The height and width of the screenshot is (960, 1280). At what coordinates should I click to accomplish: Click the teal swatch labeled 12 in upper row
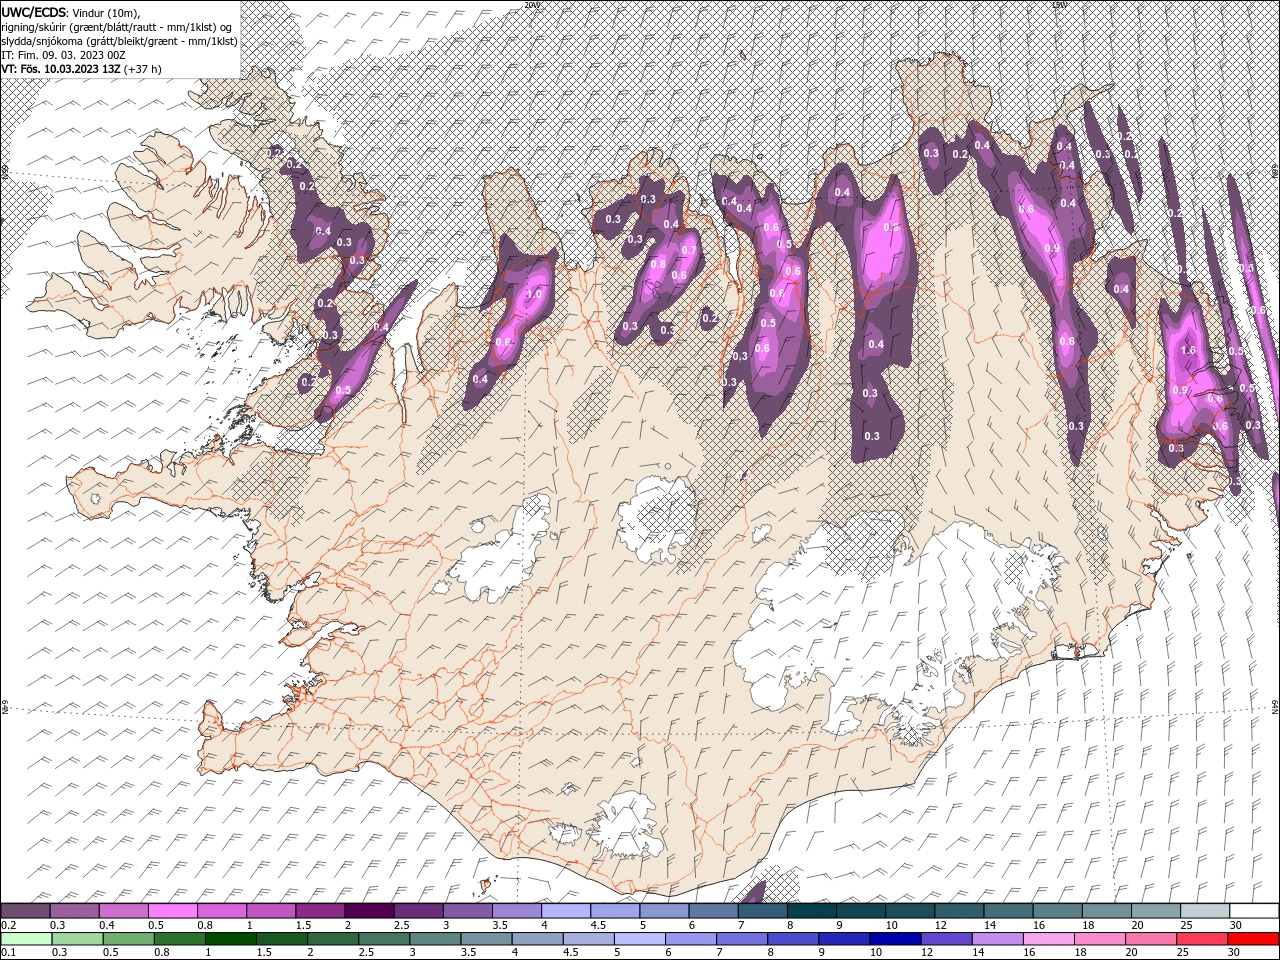pos(960,911)
